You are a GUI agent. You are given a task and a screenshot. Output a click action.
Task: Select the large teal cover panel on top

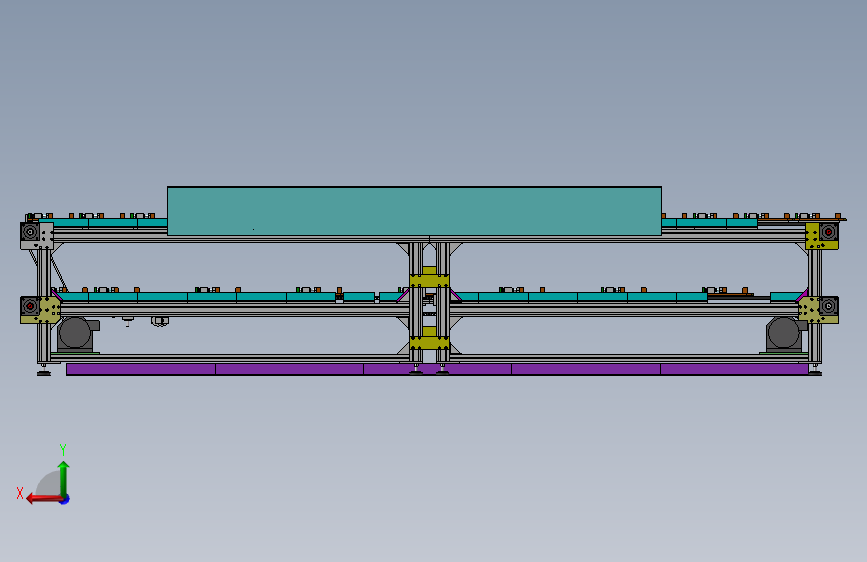tap(414, 211)
